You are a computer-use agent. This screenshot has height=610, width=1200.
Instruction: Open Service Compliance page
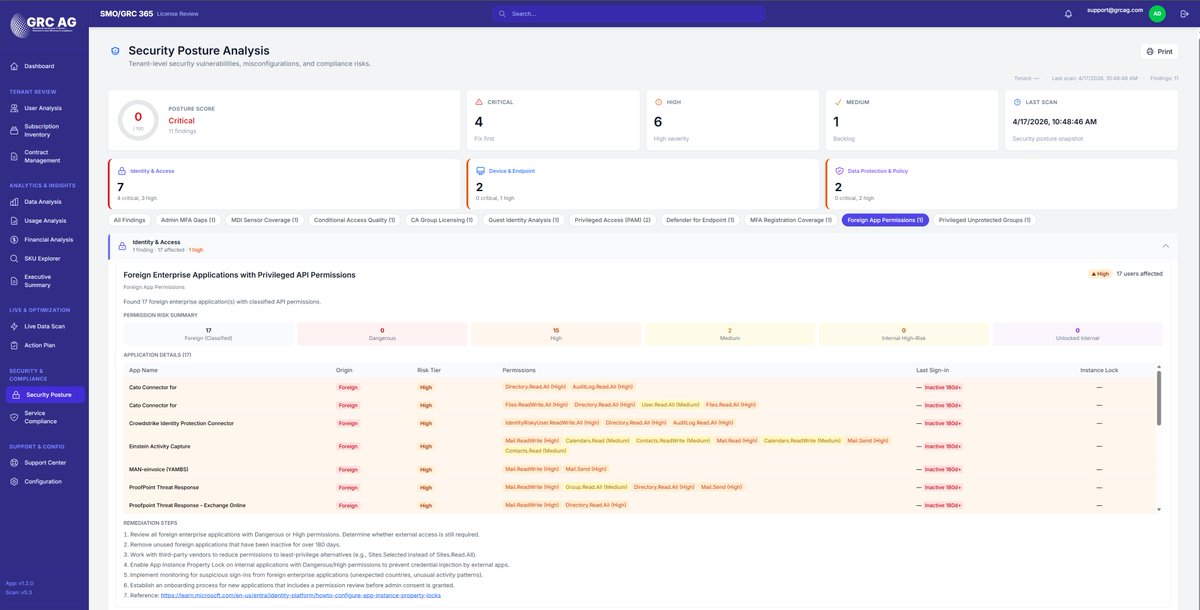[42, 417]
